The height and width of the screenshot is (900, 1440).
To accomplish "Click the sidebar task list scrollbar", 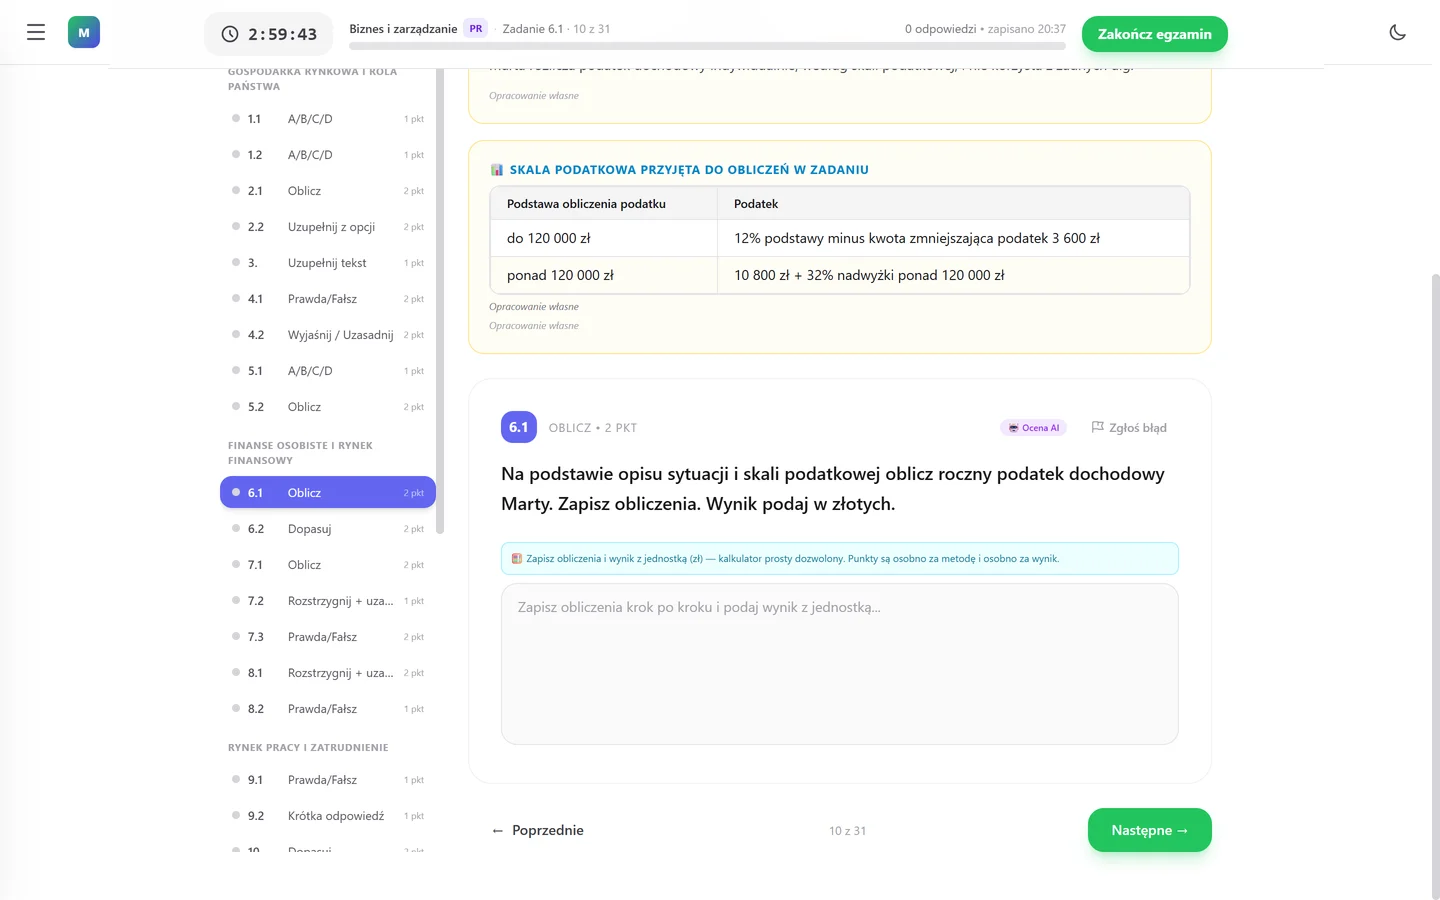I will [x=440, y=300].
